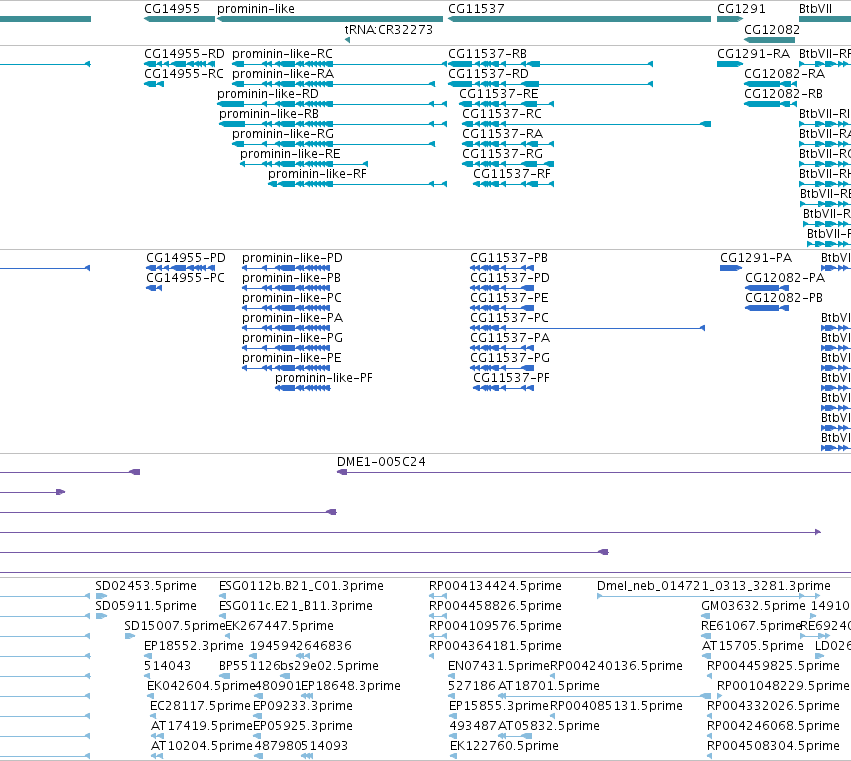Select protein prominin-like-PE

point(287,368)
